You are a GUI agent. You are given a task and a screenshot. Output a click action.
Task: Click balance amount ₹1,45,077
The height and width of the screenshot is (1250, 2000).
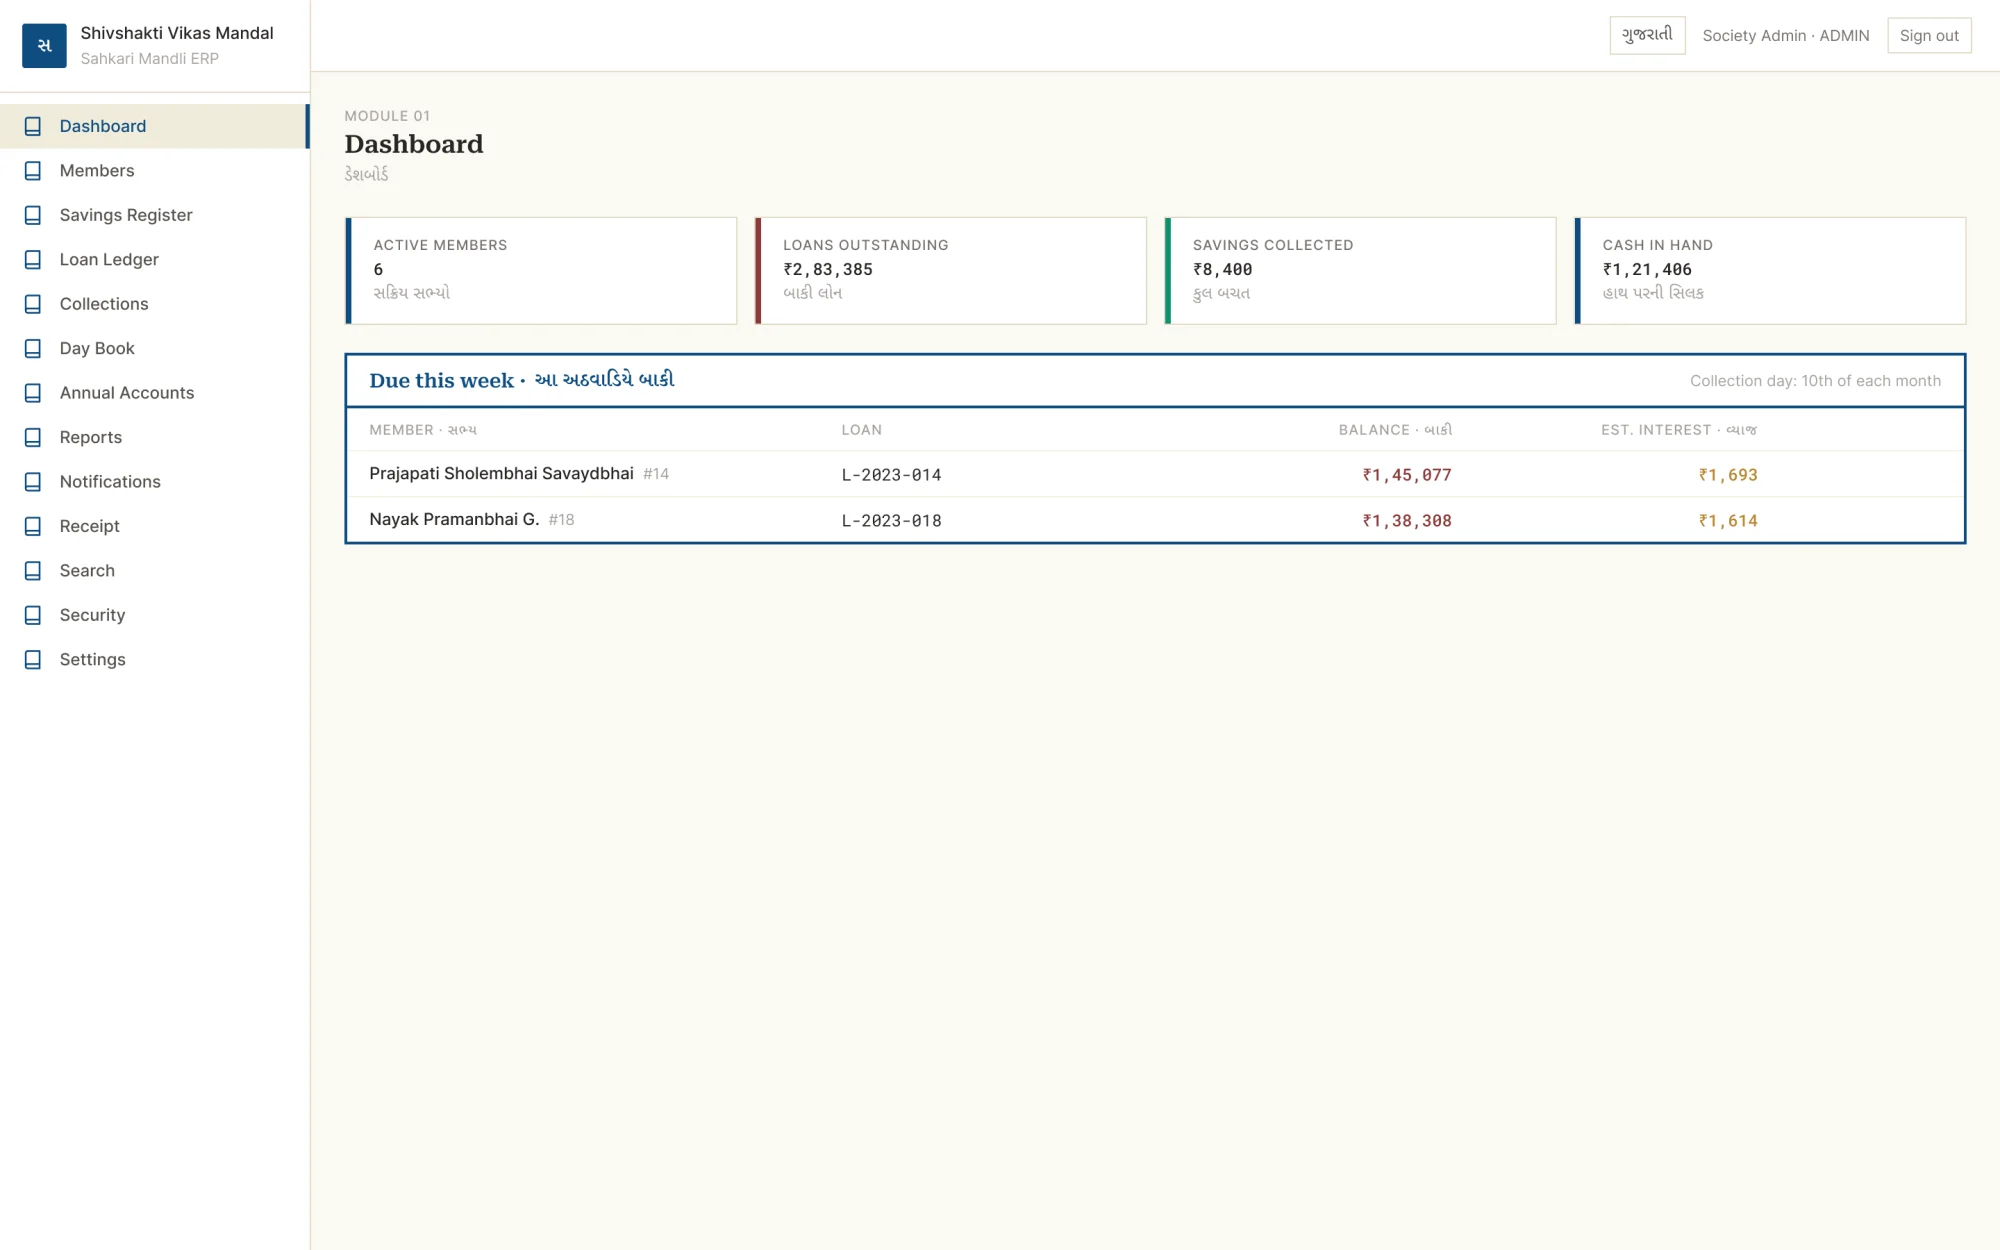[x=1407, y=475]
